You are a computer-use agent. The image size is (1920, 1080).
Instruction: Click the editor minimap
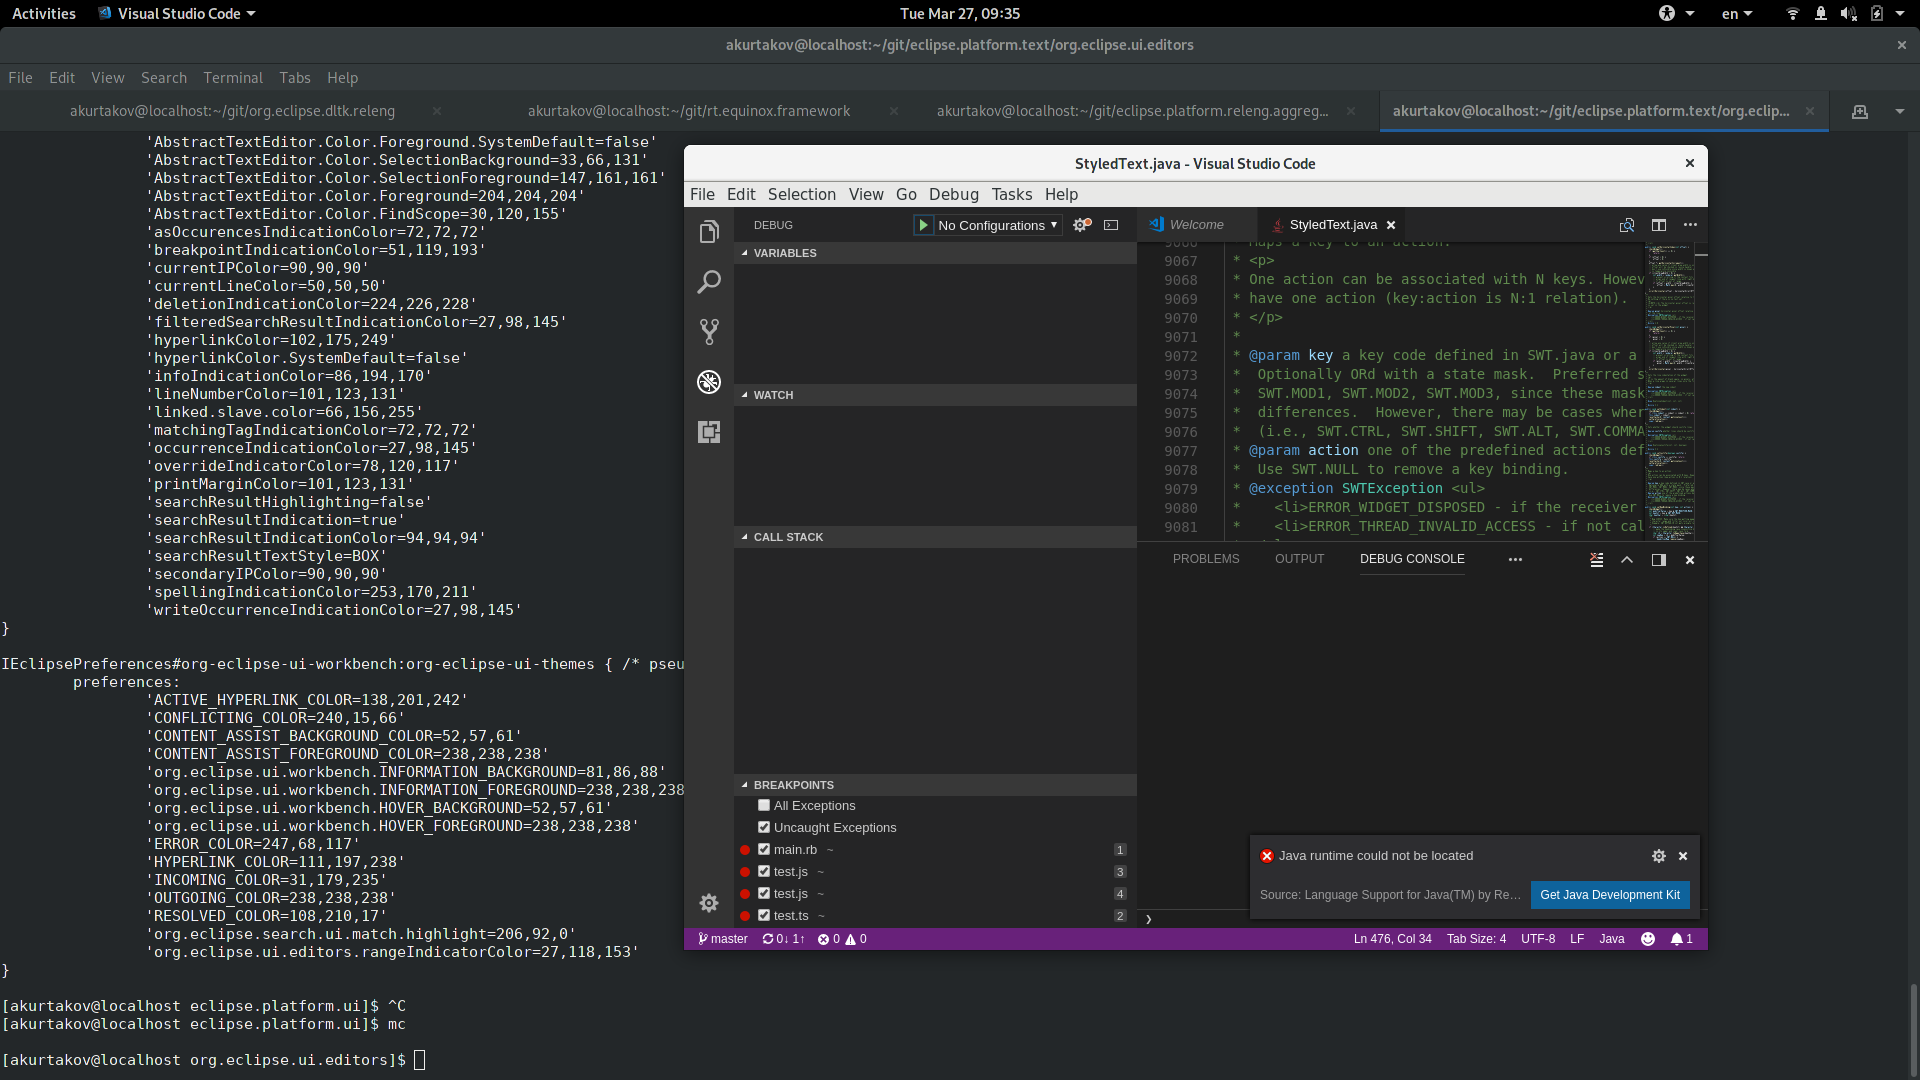(1670, 390)
